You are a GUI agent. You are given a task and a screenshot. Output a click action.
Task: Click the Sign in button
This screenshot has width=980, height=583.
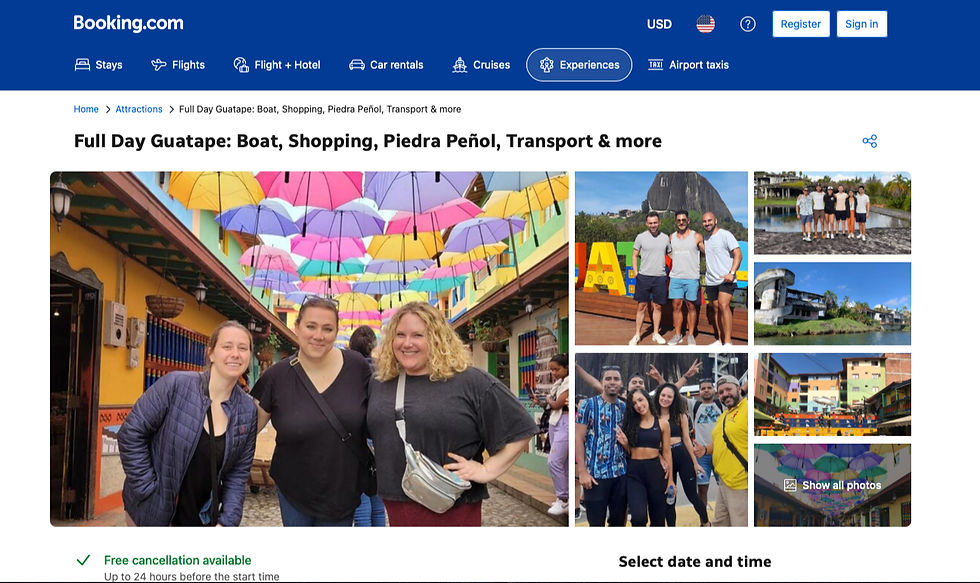861,24
